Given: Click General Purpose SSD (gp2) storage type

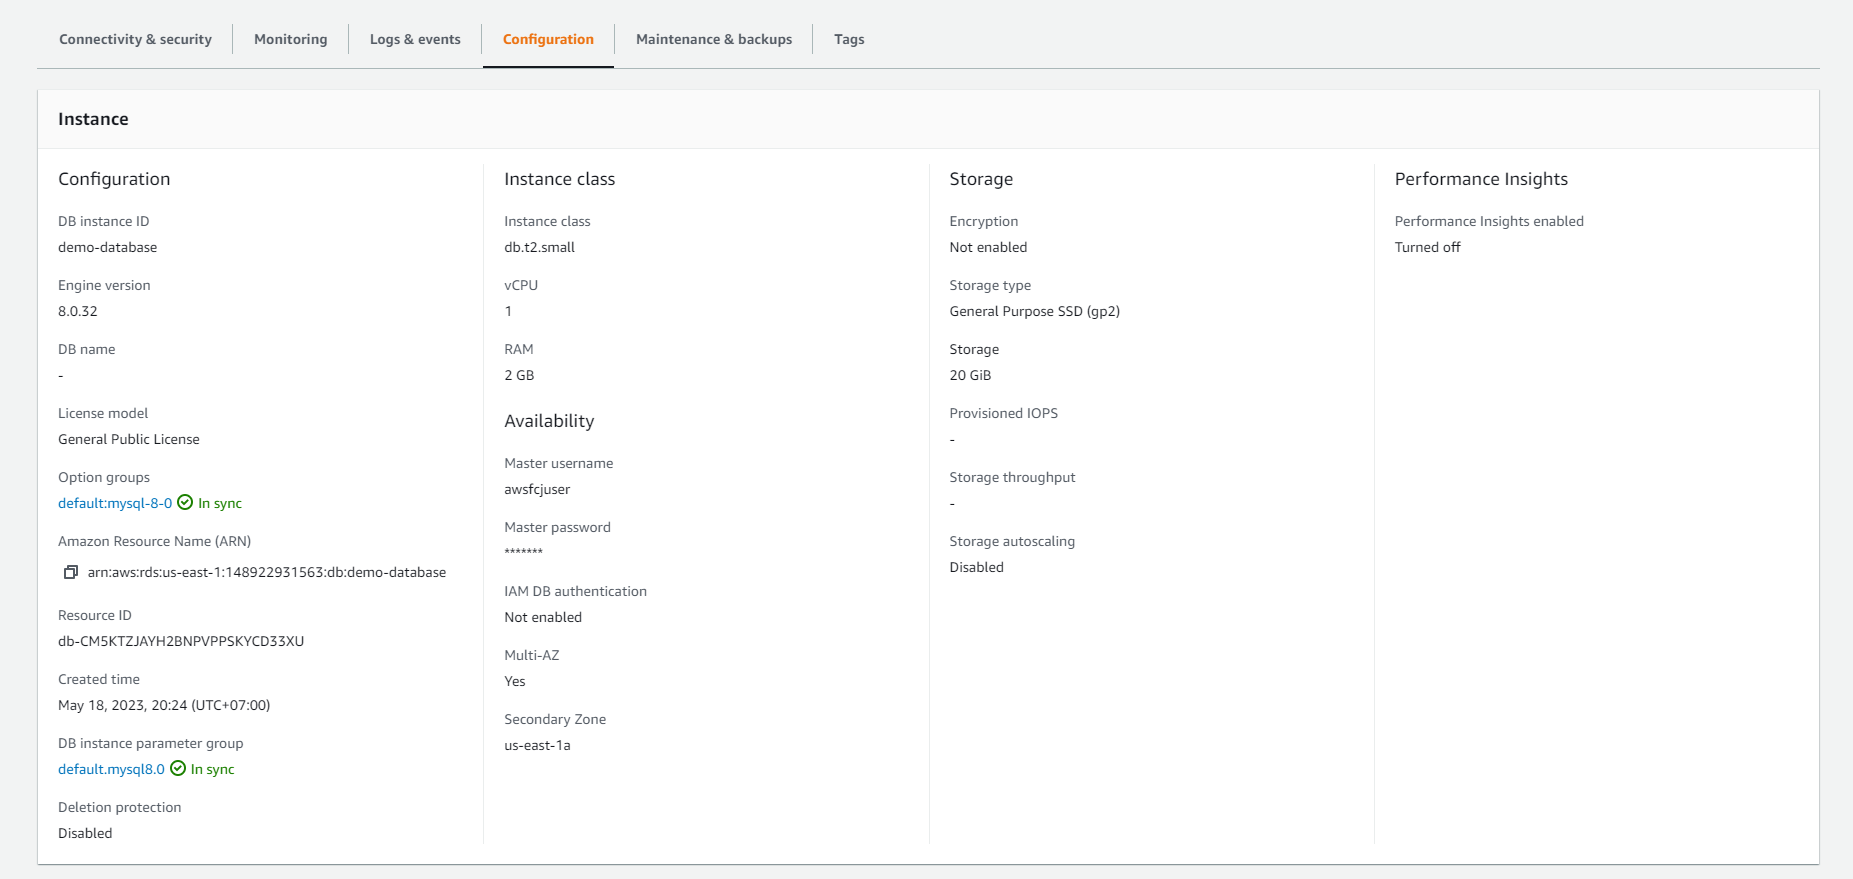Looking at the screenshot, I should 1034,311.
